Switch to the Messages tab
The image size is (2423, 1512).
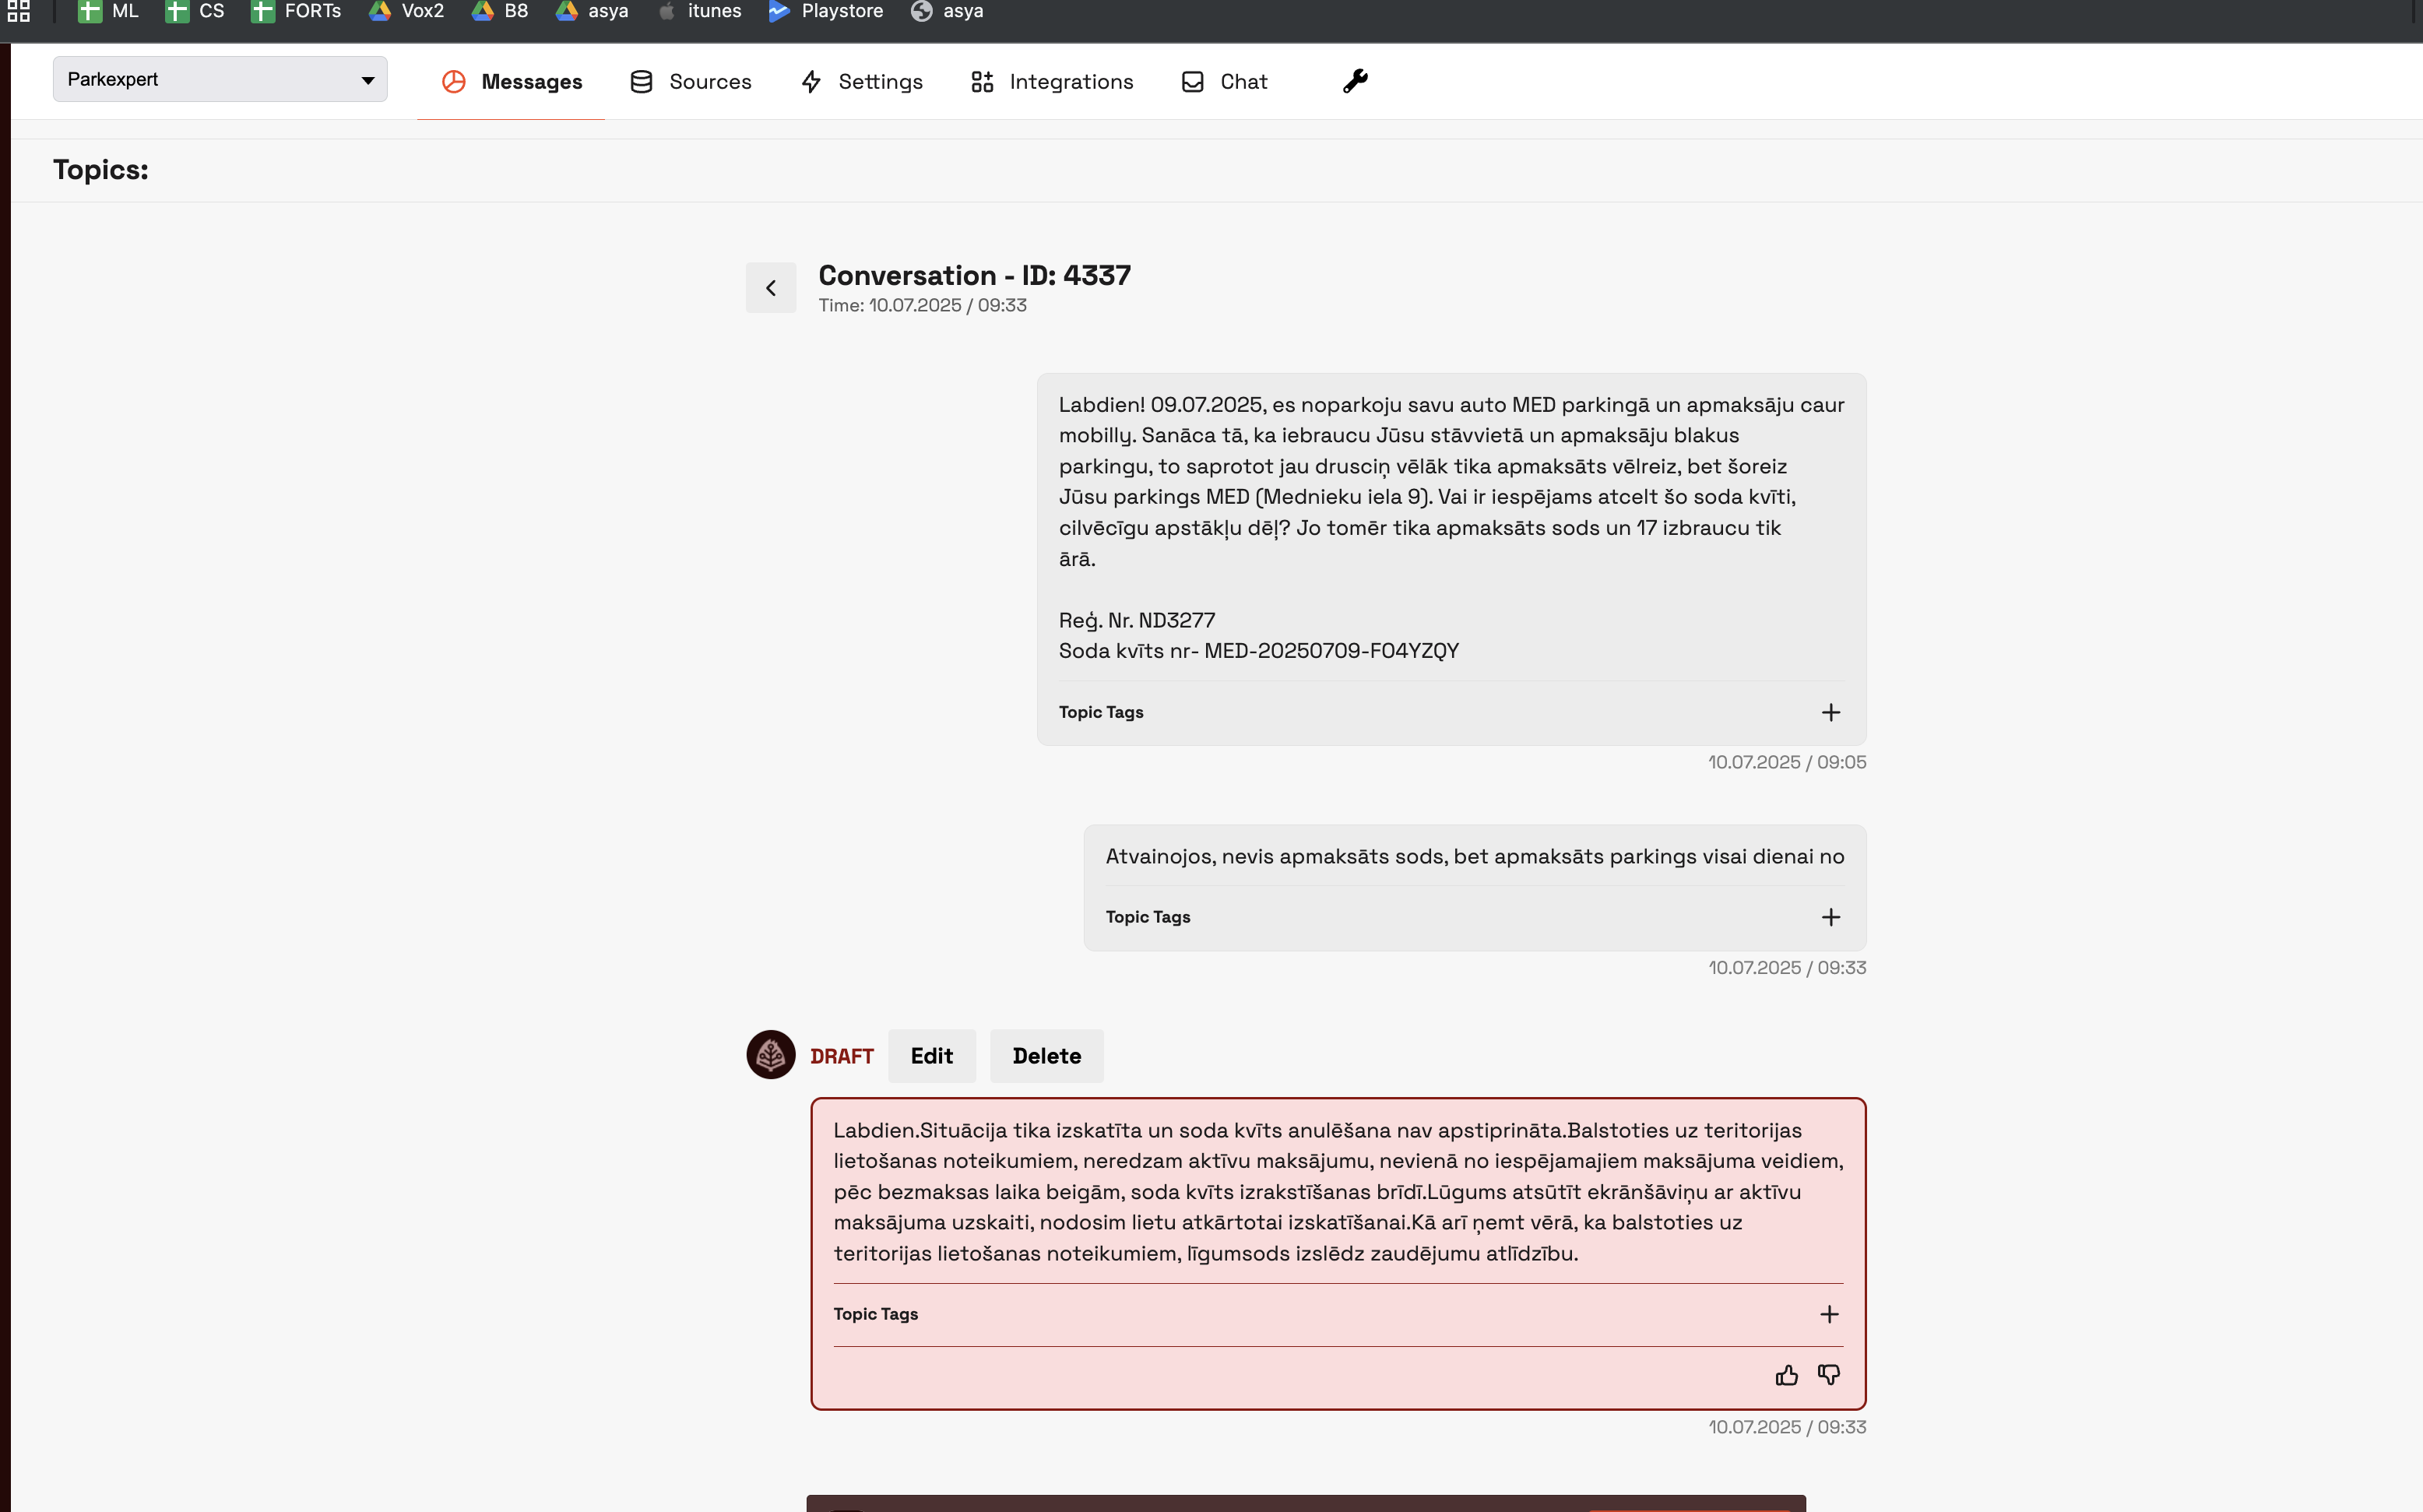click(511, 82)
